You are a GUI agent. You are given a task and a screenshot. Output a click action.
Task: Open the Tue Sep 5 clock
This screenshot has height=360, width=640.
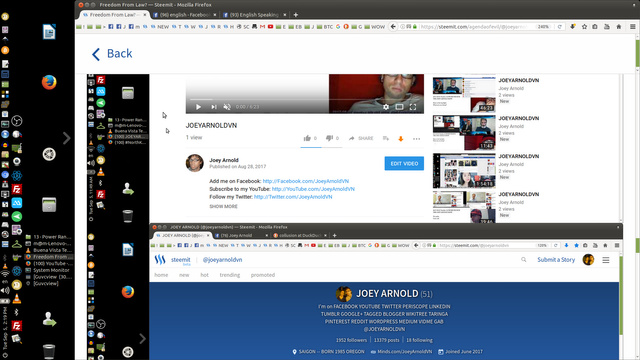pos(5,327)
